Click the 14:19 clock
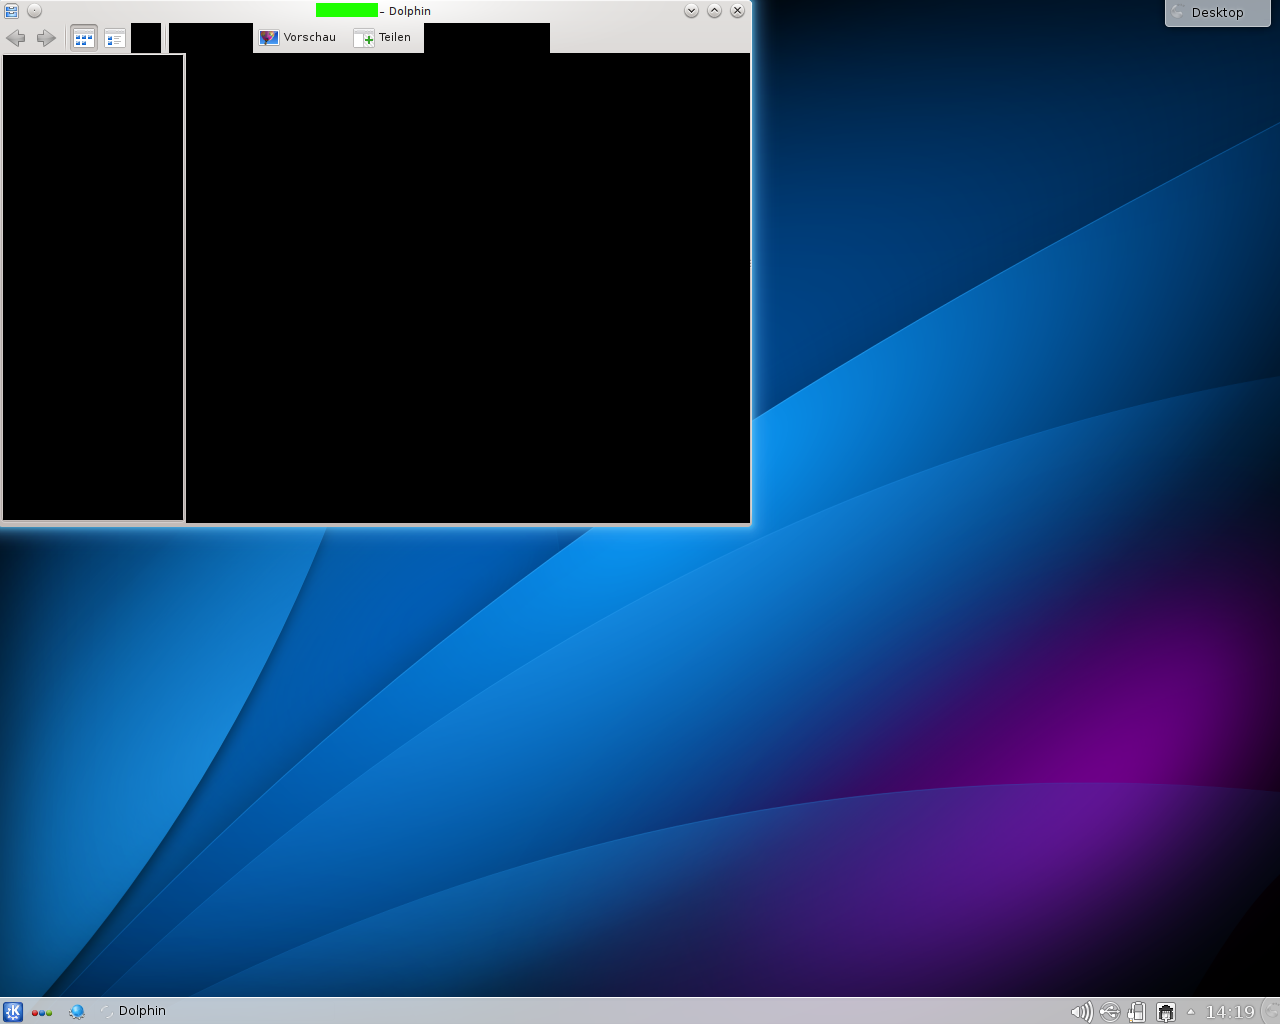Image resolution: width=1280 pixels, height=1024 pixels. point(1229,1012)
